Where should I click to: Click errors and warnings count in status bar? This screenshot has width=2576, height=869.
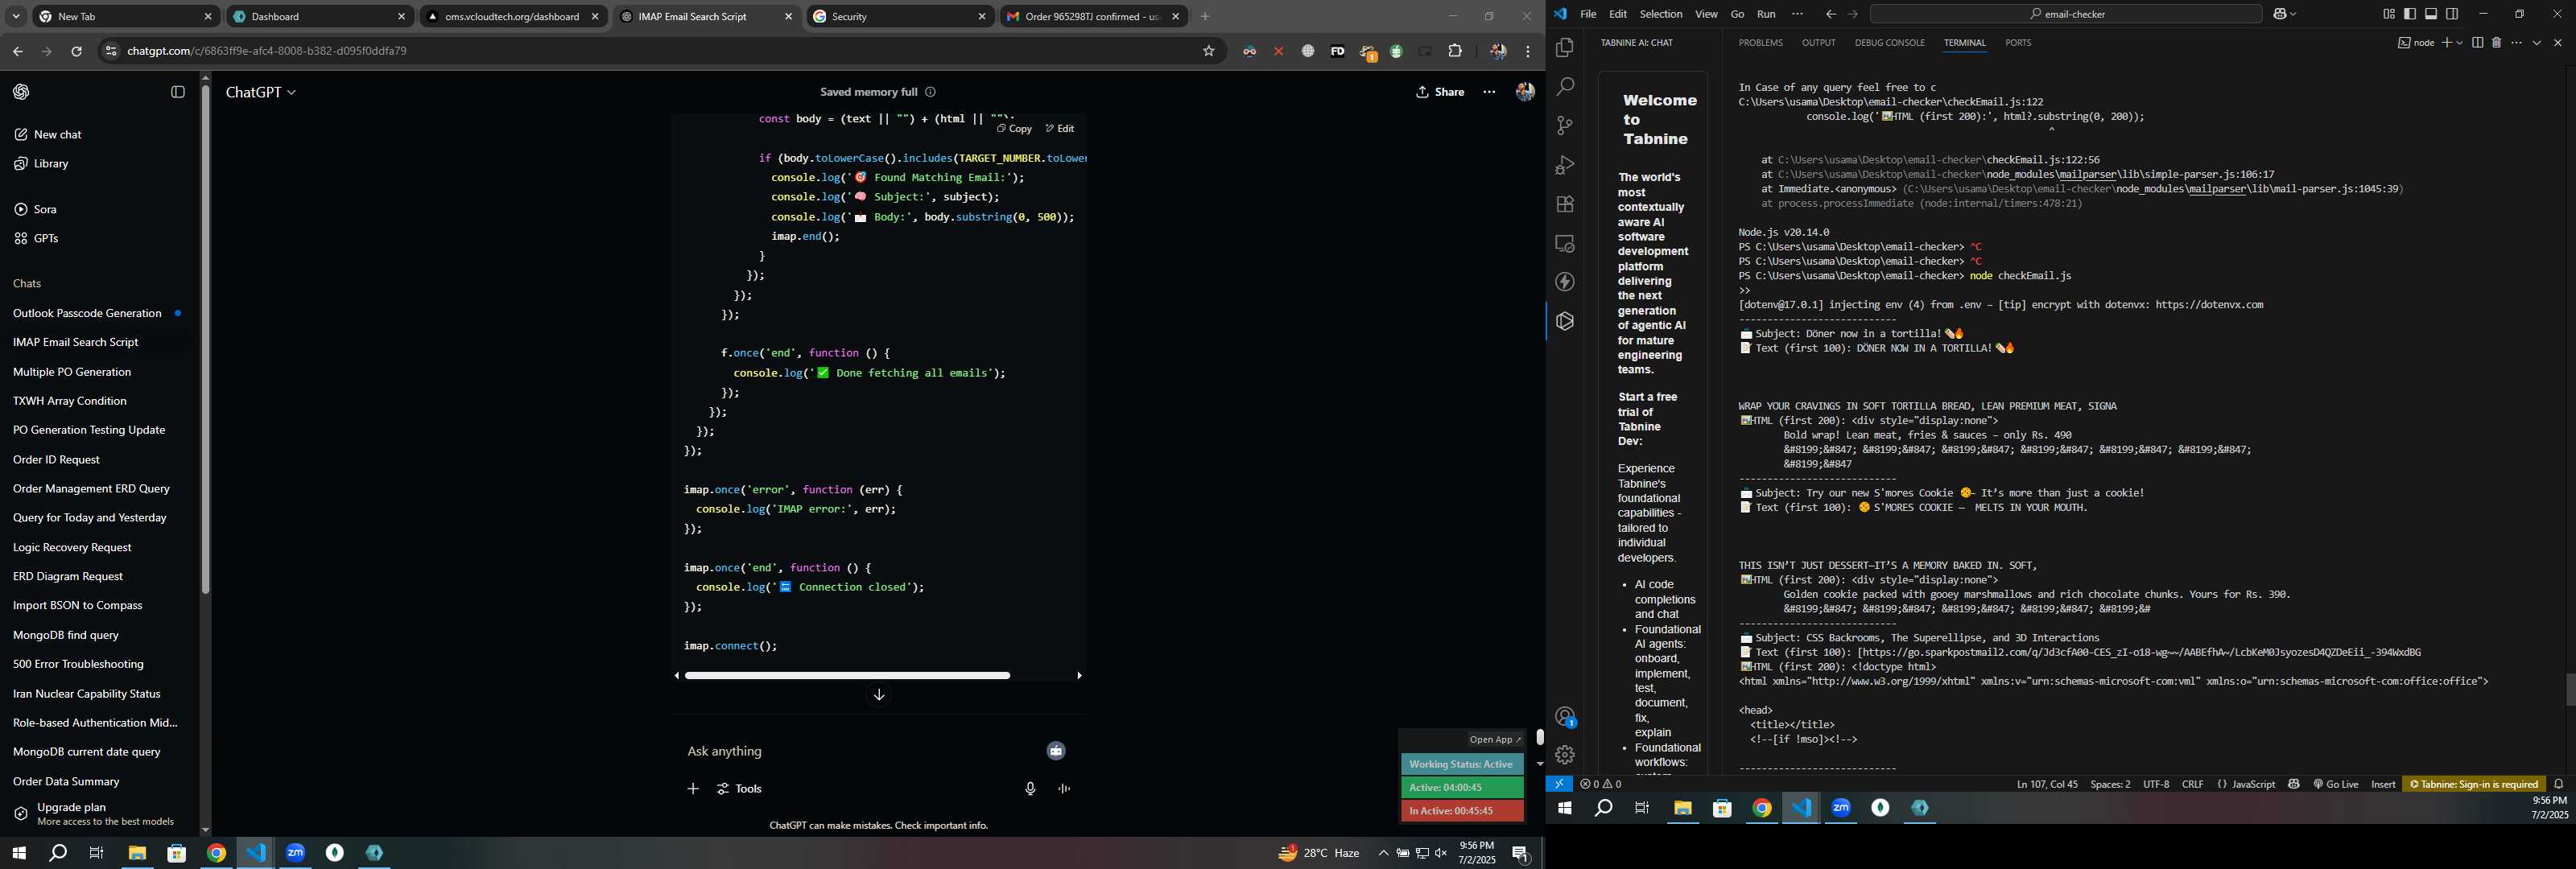[1601, 784]
